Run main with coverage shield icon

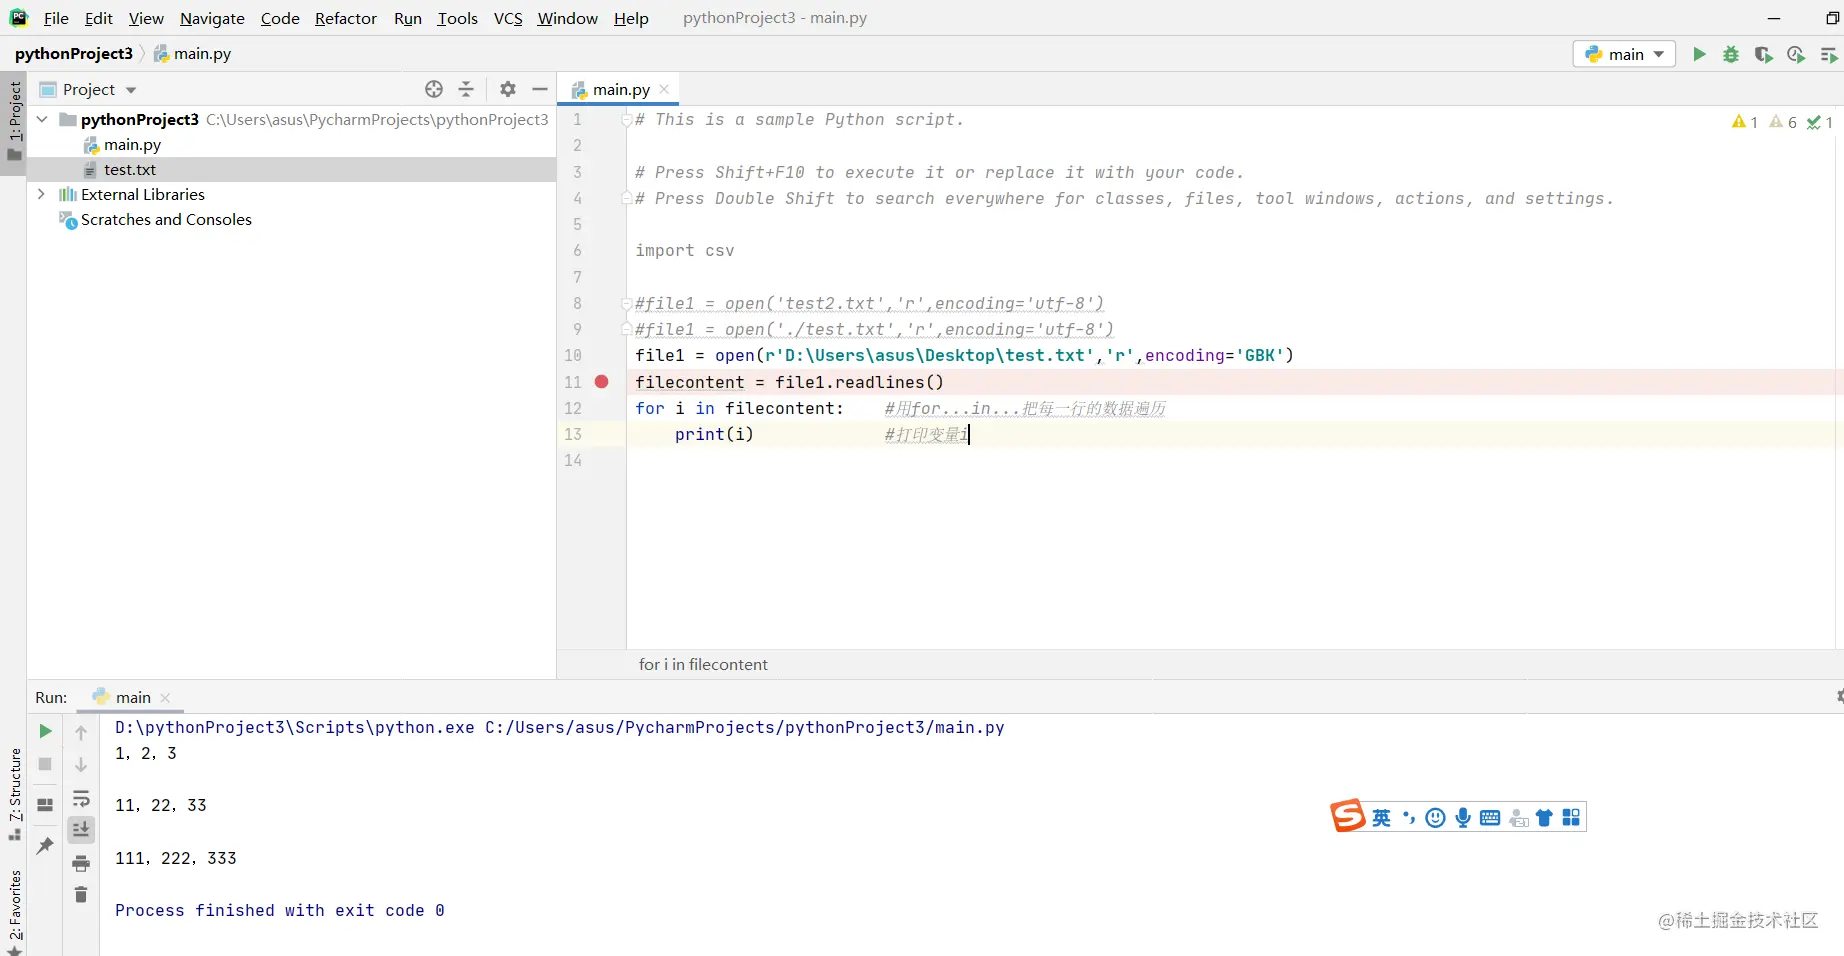(1764, 54)
